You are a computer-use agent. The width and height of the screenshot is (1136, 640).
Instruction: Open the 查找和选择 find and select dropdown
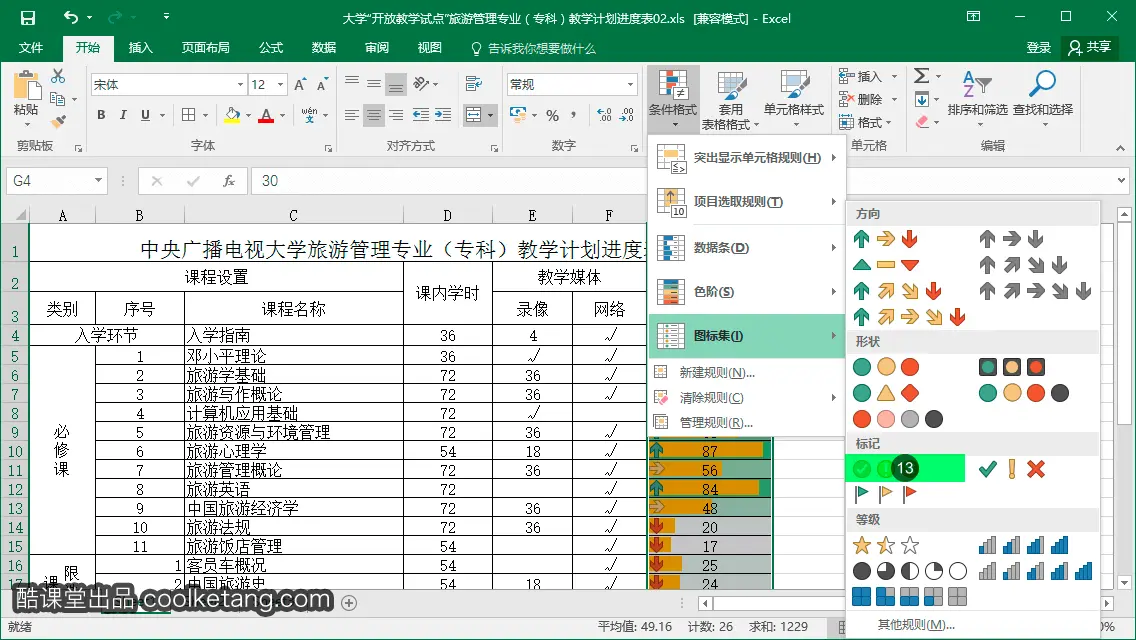(x=1043, y=99)
